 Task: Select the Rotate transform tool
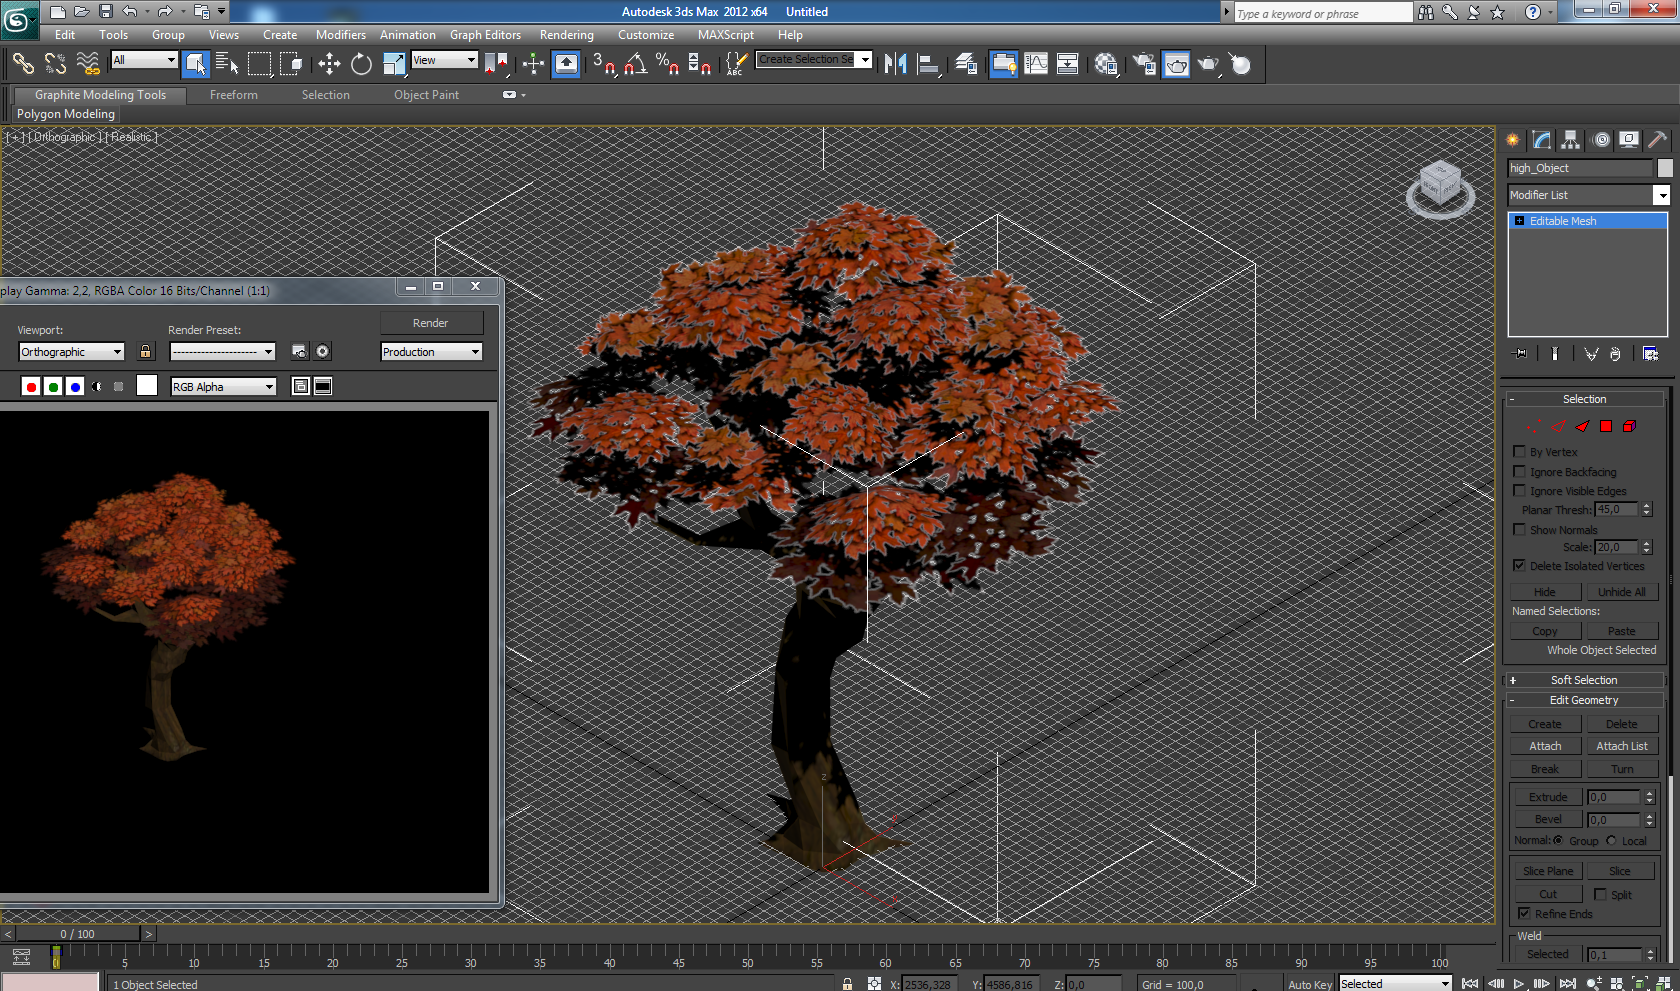coord(361,65)
